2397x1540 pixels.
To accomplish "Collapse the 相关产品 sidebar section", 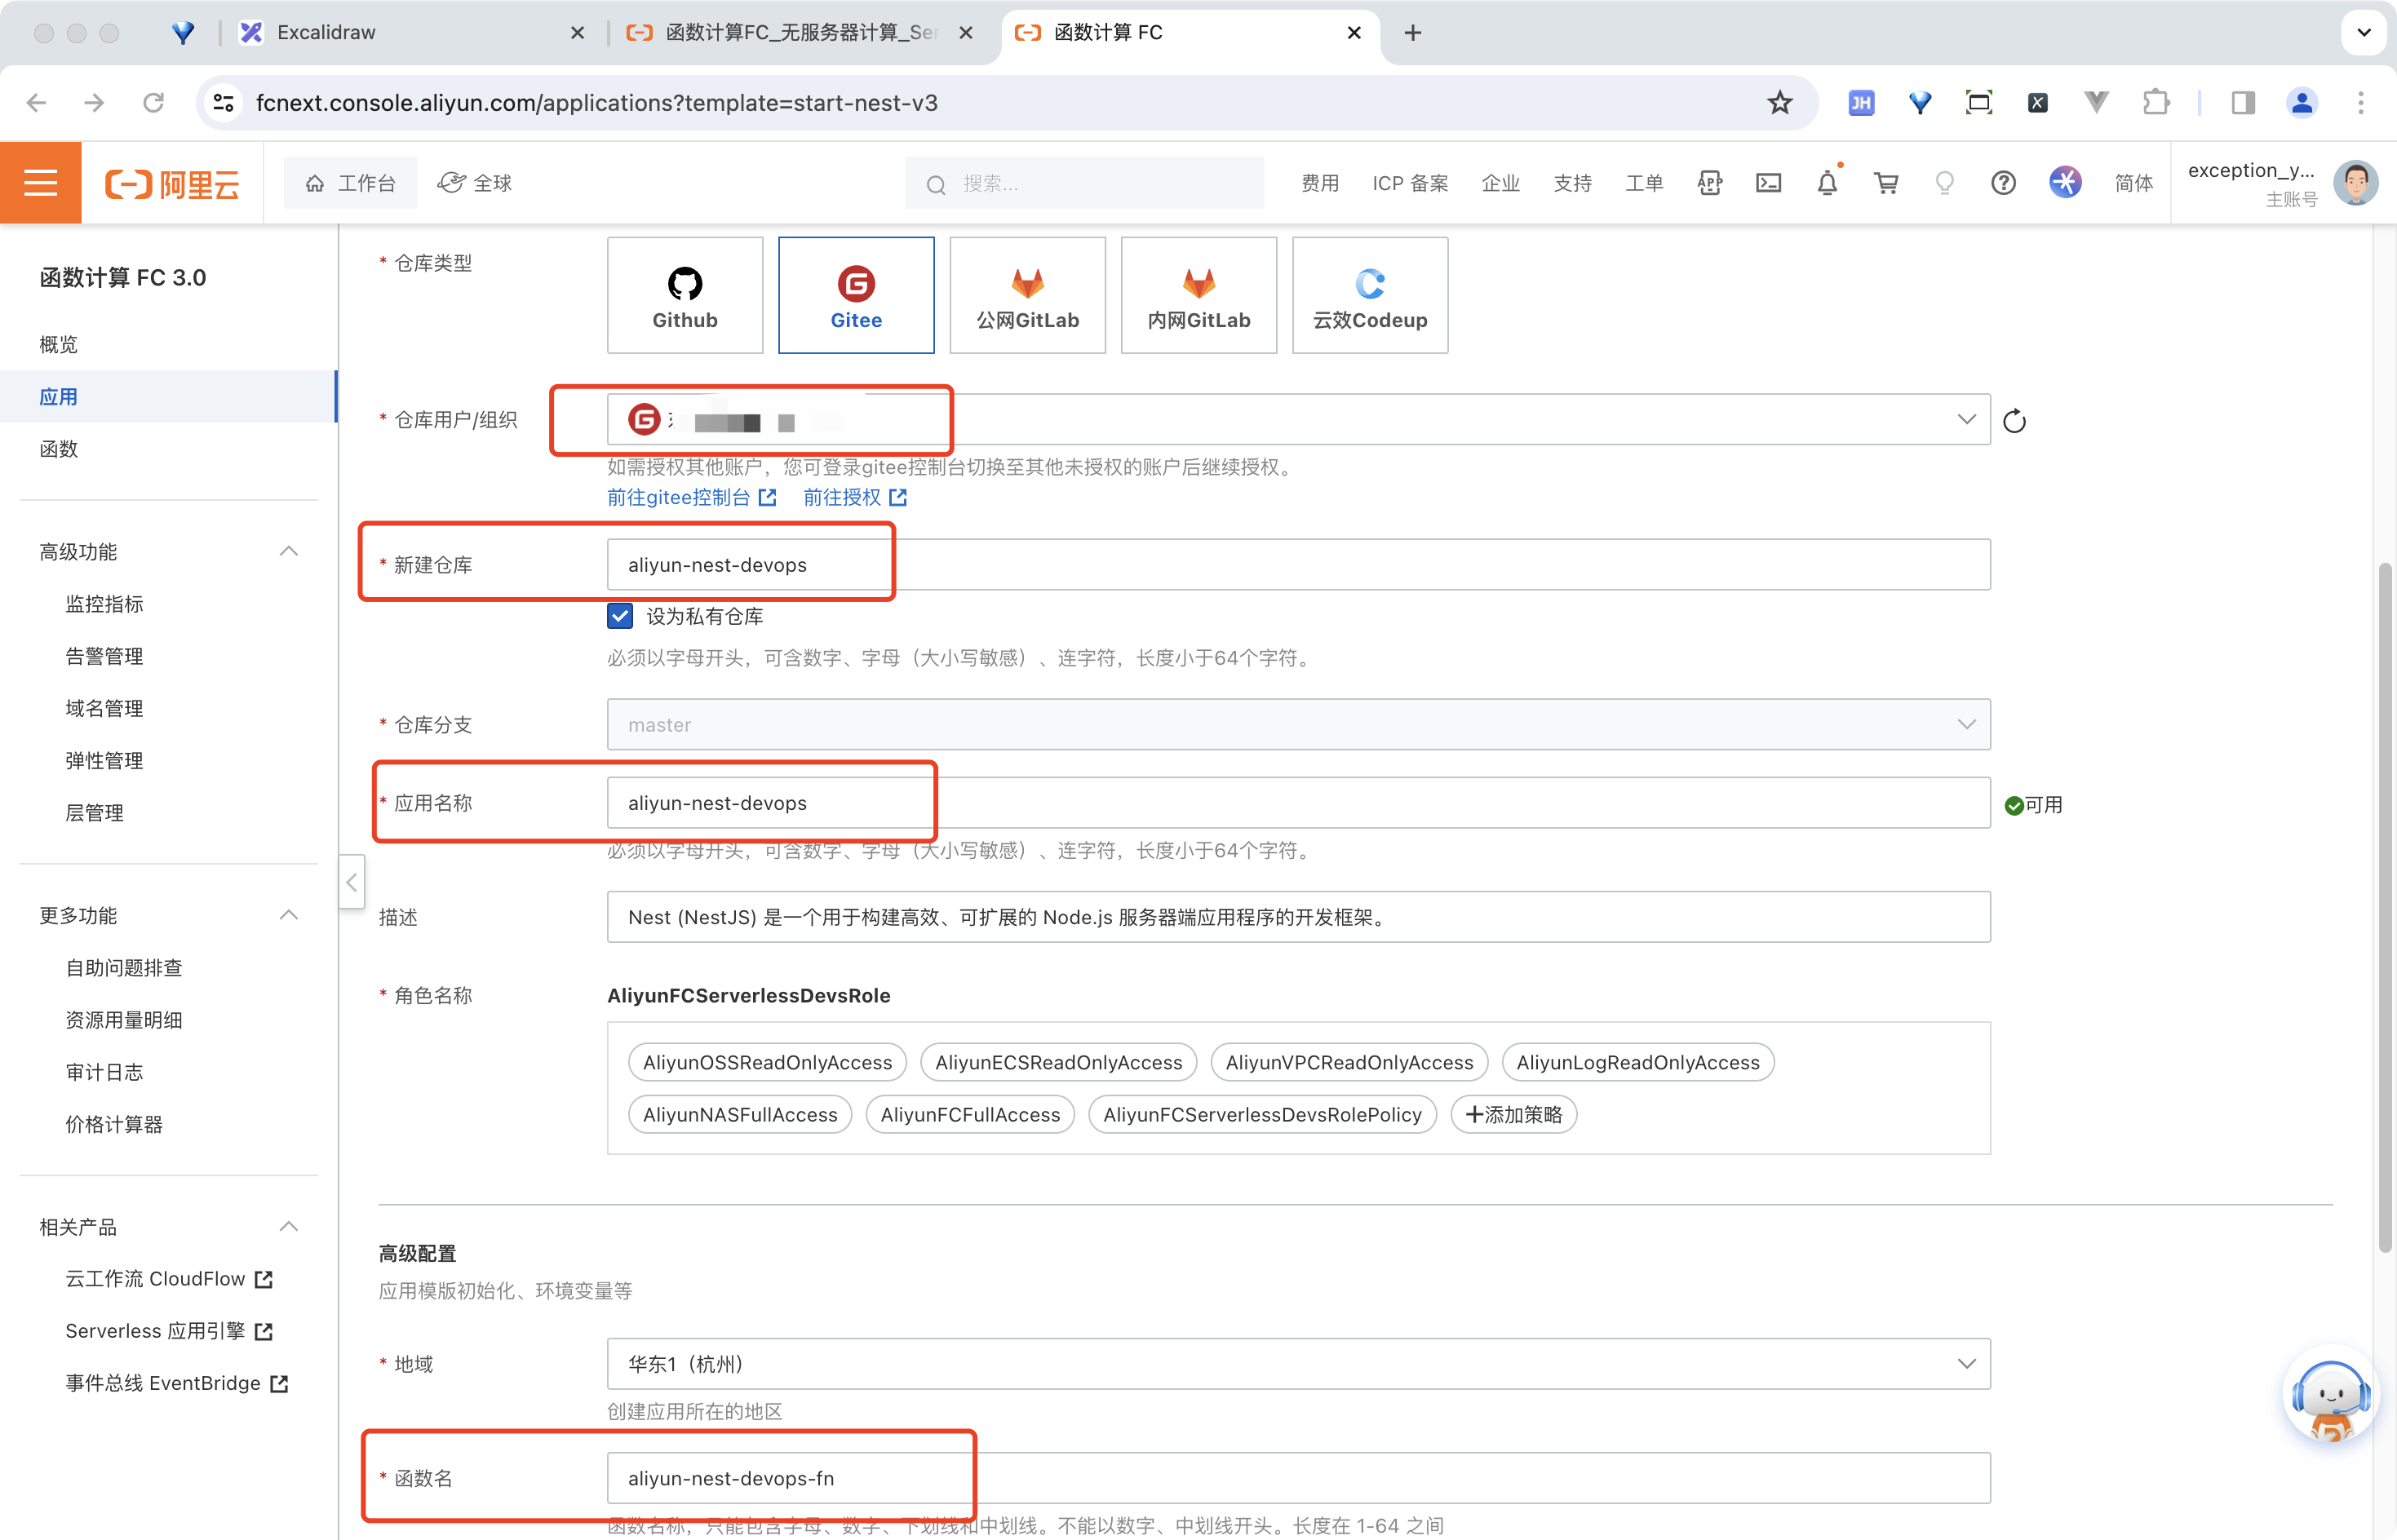I will click(x=289, y=1227).
